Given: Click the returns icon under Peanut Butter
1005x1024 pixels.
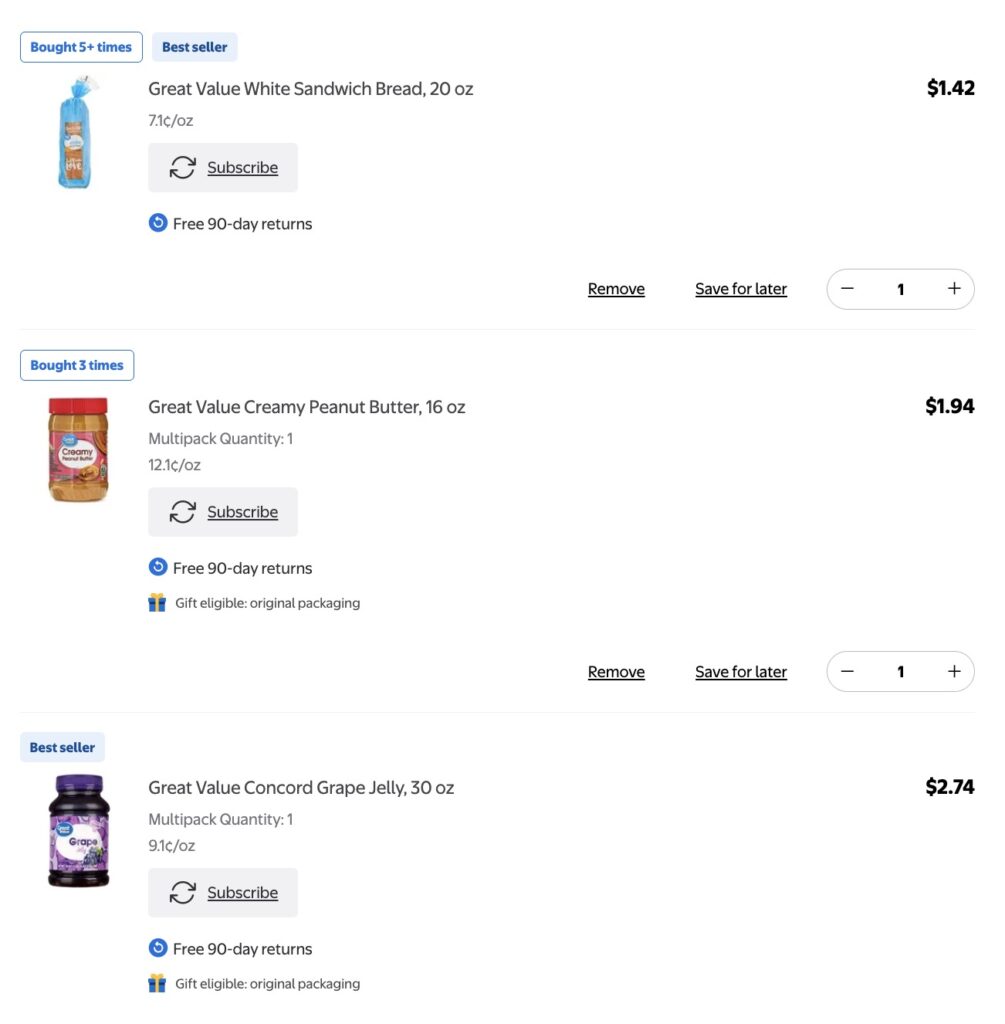Looking at the screenshot, I should (157, 567).
